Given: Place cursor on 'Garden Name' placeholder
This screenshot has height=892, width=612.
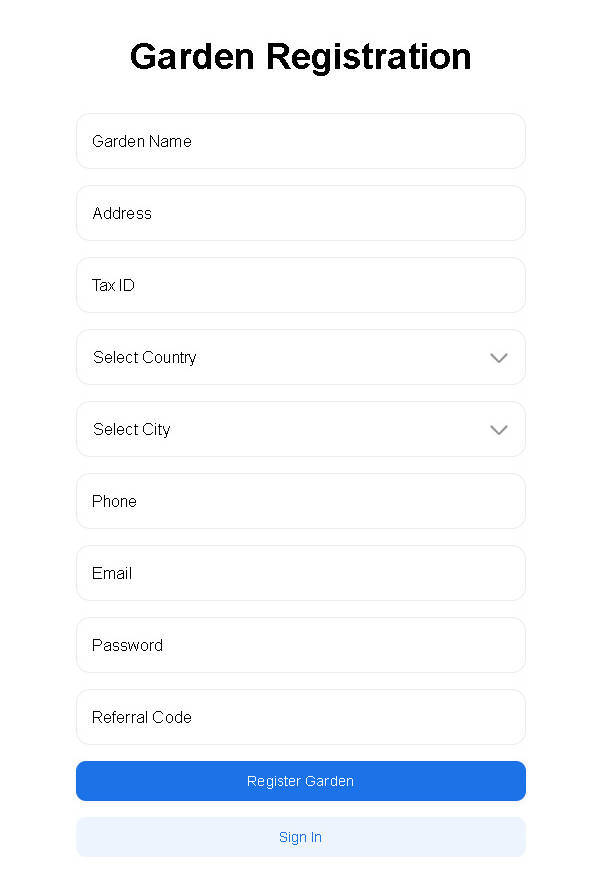Looking at the screenshot, I should coord(142,141).
